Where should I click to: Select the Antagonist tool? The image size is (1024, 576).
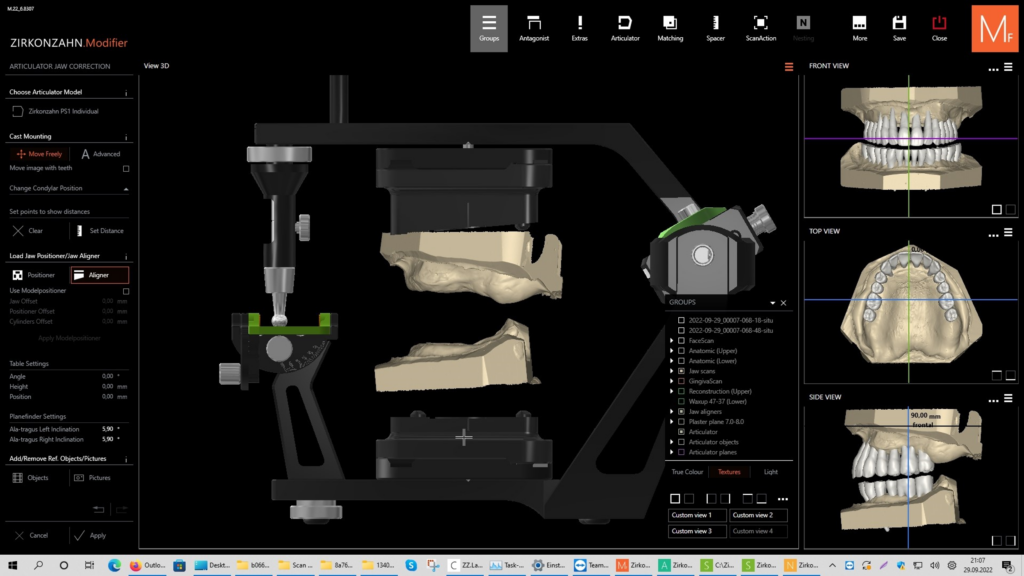(x=534, y=29)
